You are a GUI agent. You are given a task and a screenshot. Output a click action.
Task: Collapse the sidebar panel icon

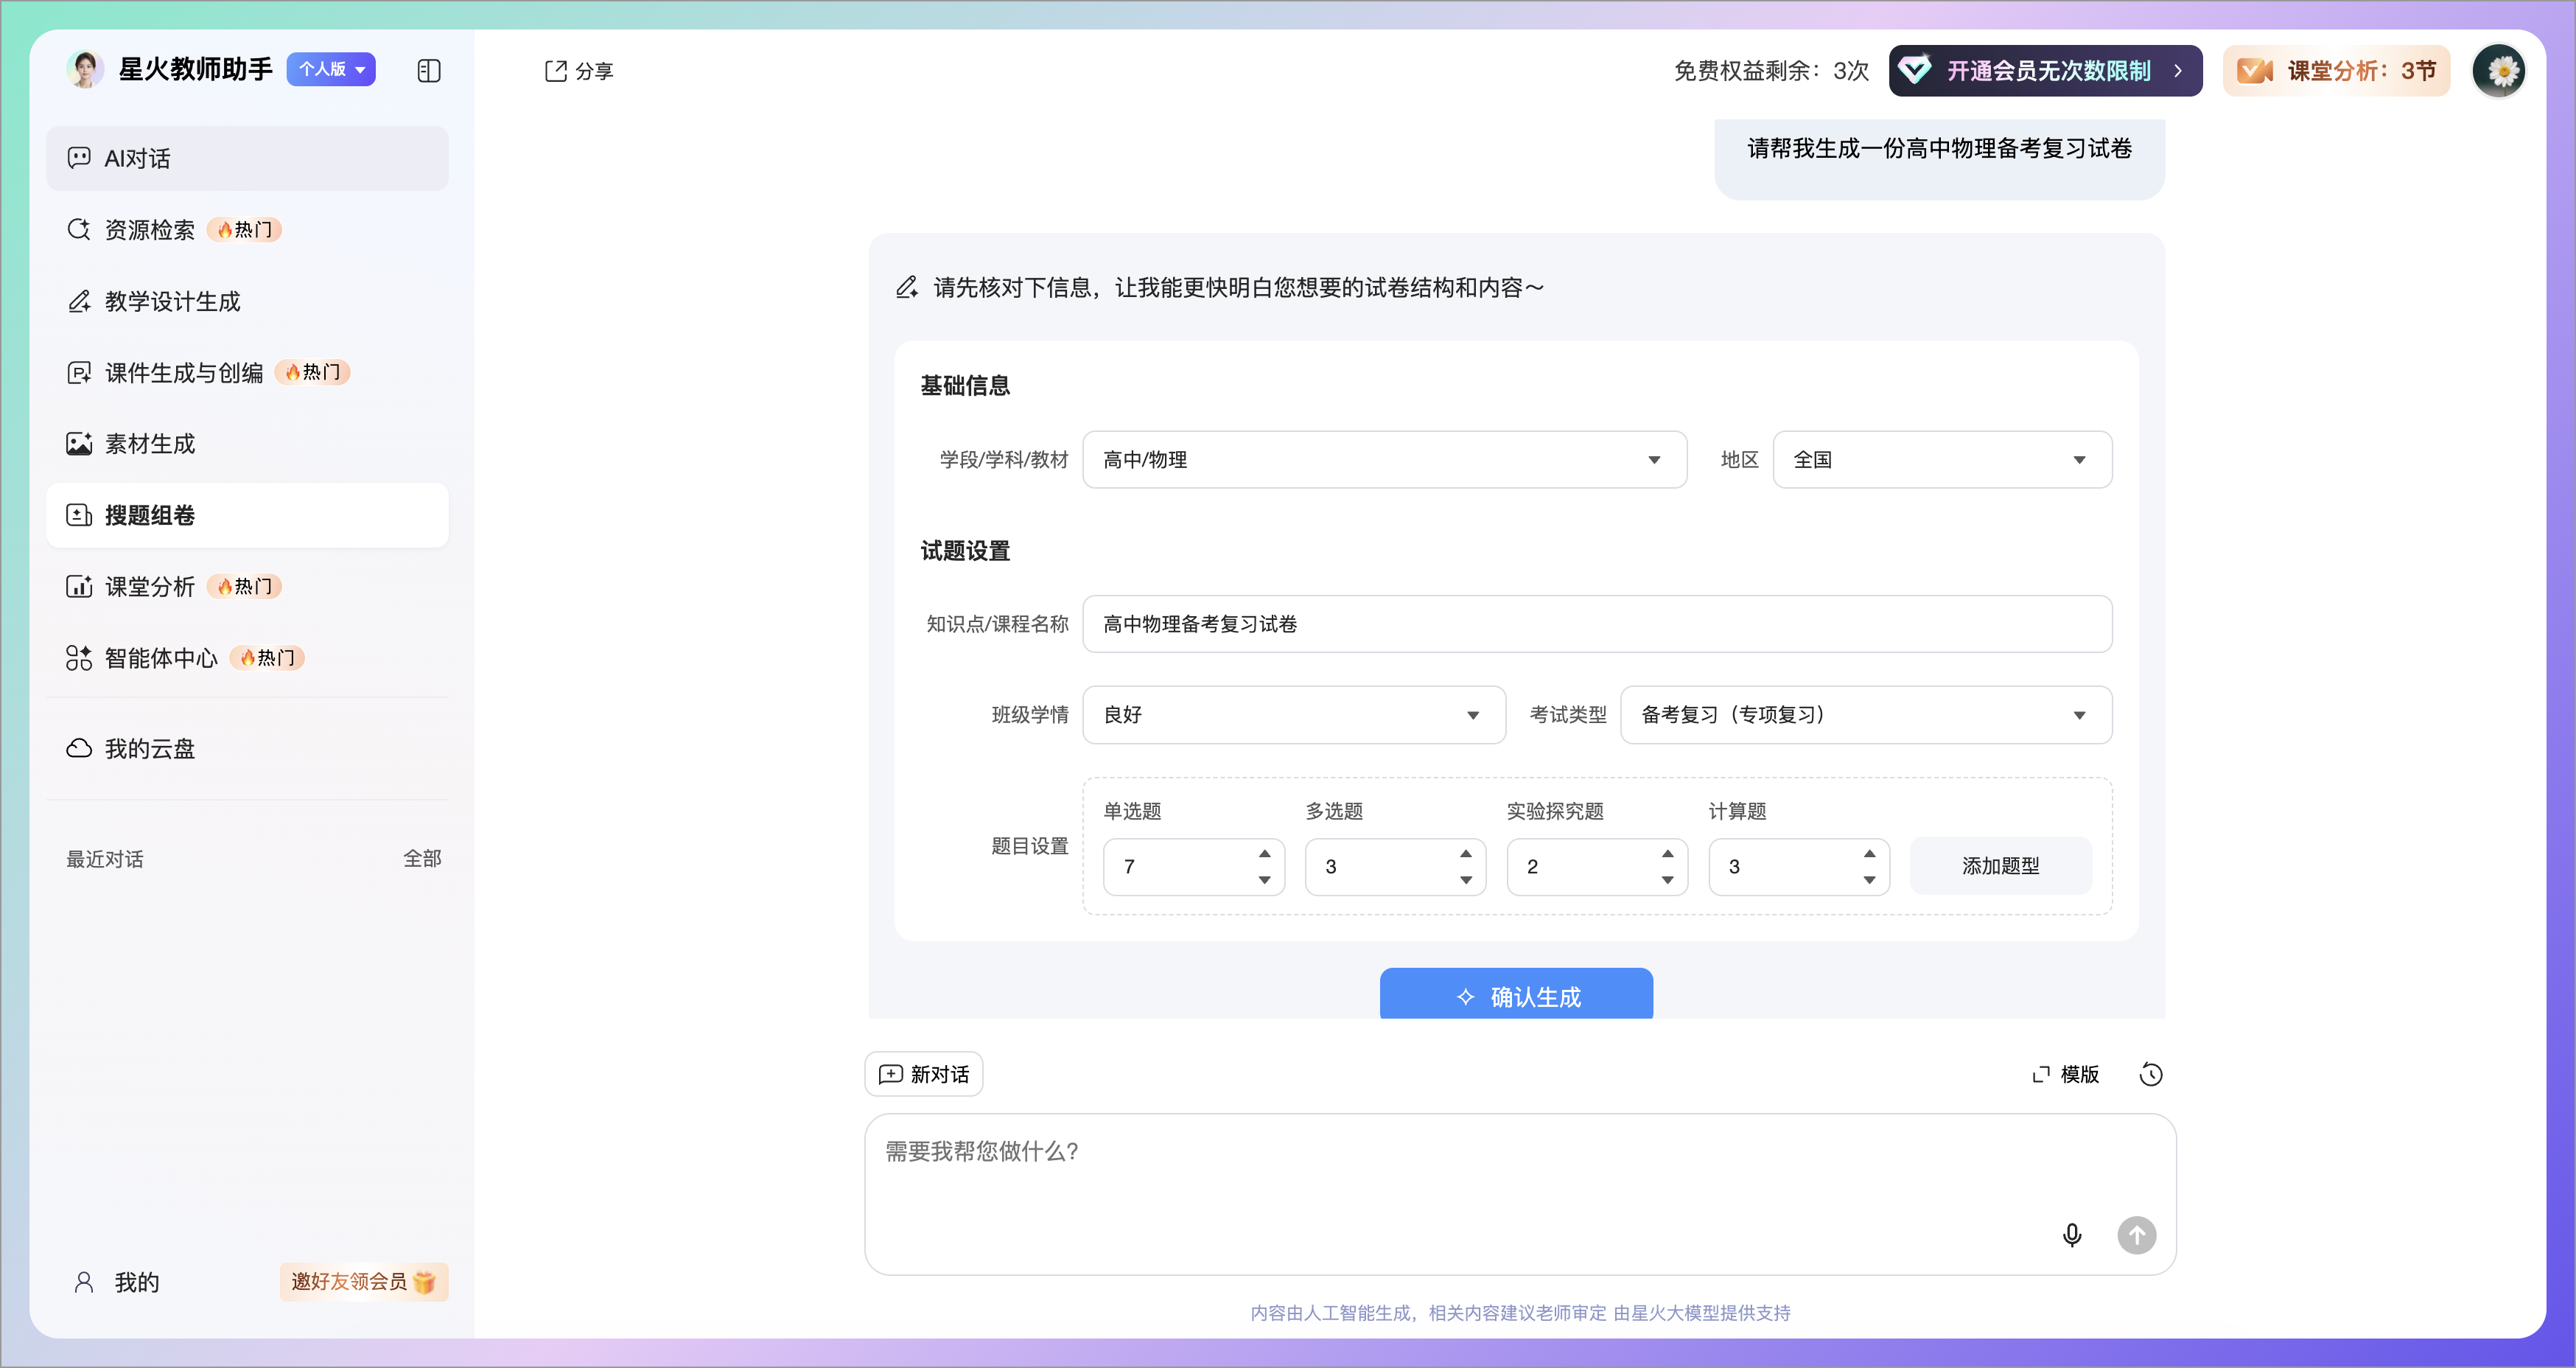coord(428,71)
